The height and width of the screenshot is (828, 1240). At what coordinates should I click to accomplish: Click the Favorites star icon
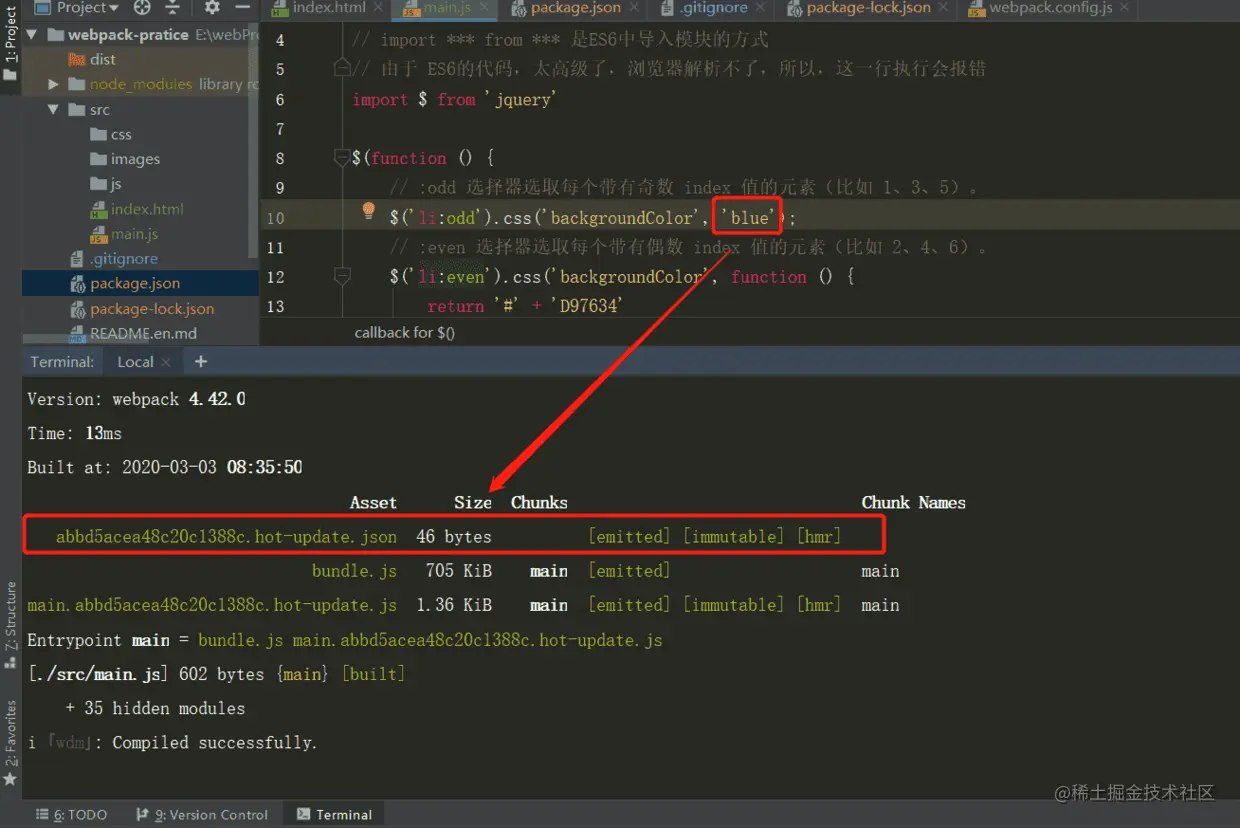(11, 779)
